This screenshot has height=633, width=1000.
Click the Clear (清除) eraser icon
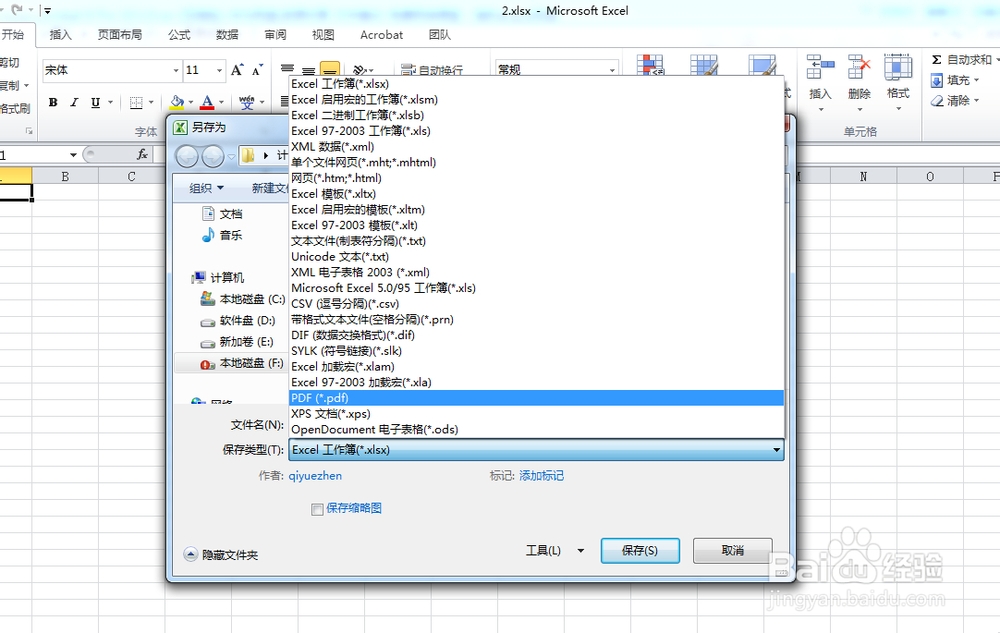click(937, 102)
